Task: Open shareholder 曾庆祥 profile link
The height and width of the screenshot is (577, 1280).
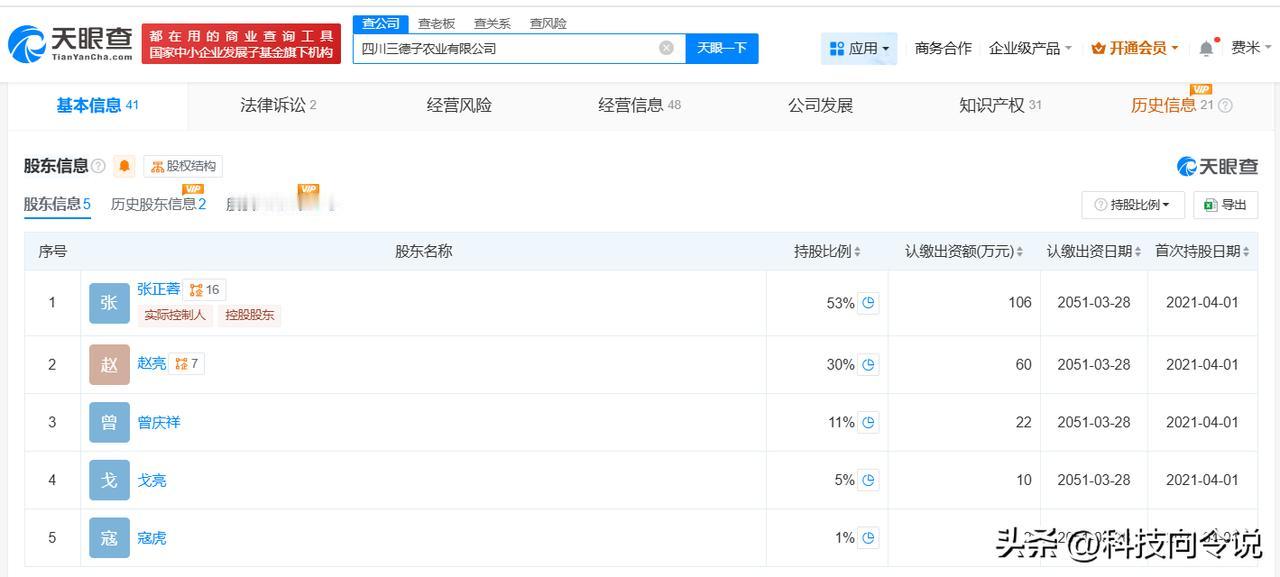Action: (159, 422)
